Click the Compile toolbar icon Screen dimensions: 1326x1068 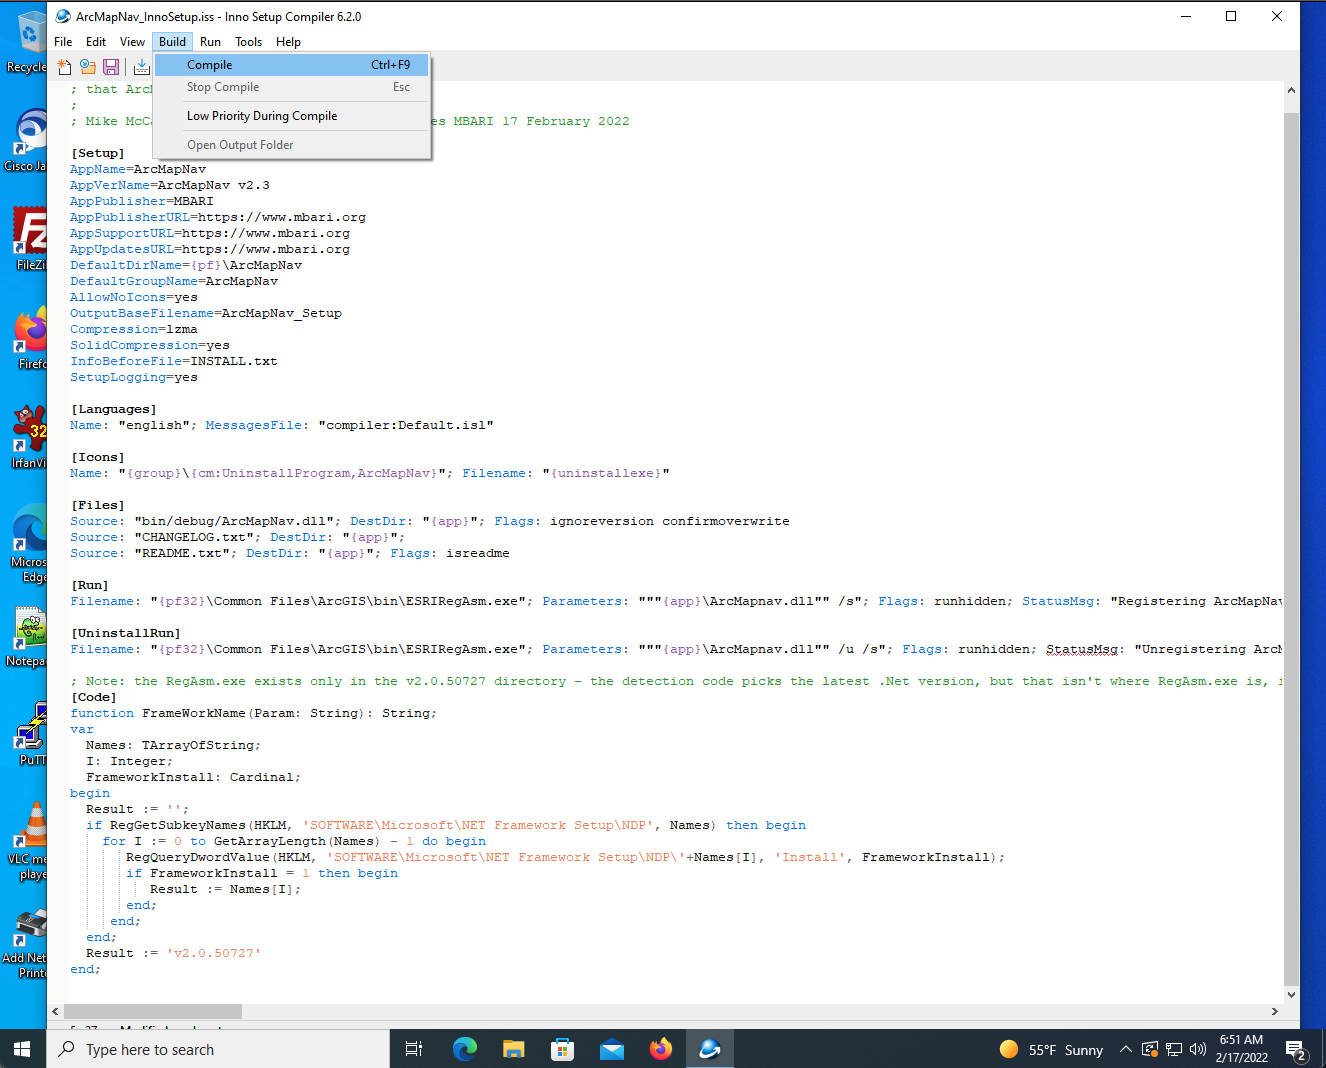coord(142,67)
